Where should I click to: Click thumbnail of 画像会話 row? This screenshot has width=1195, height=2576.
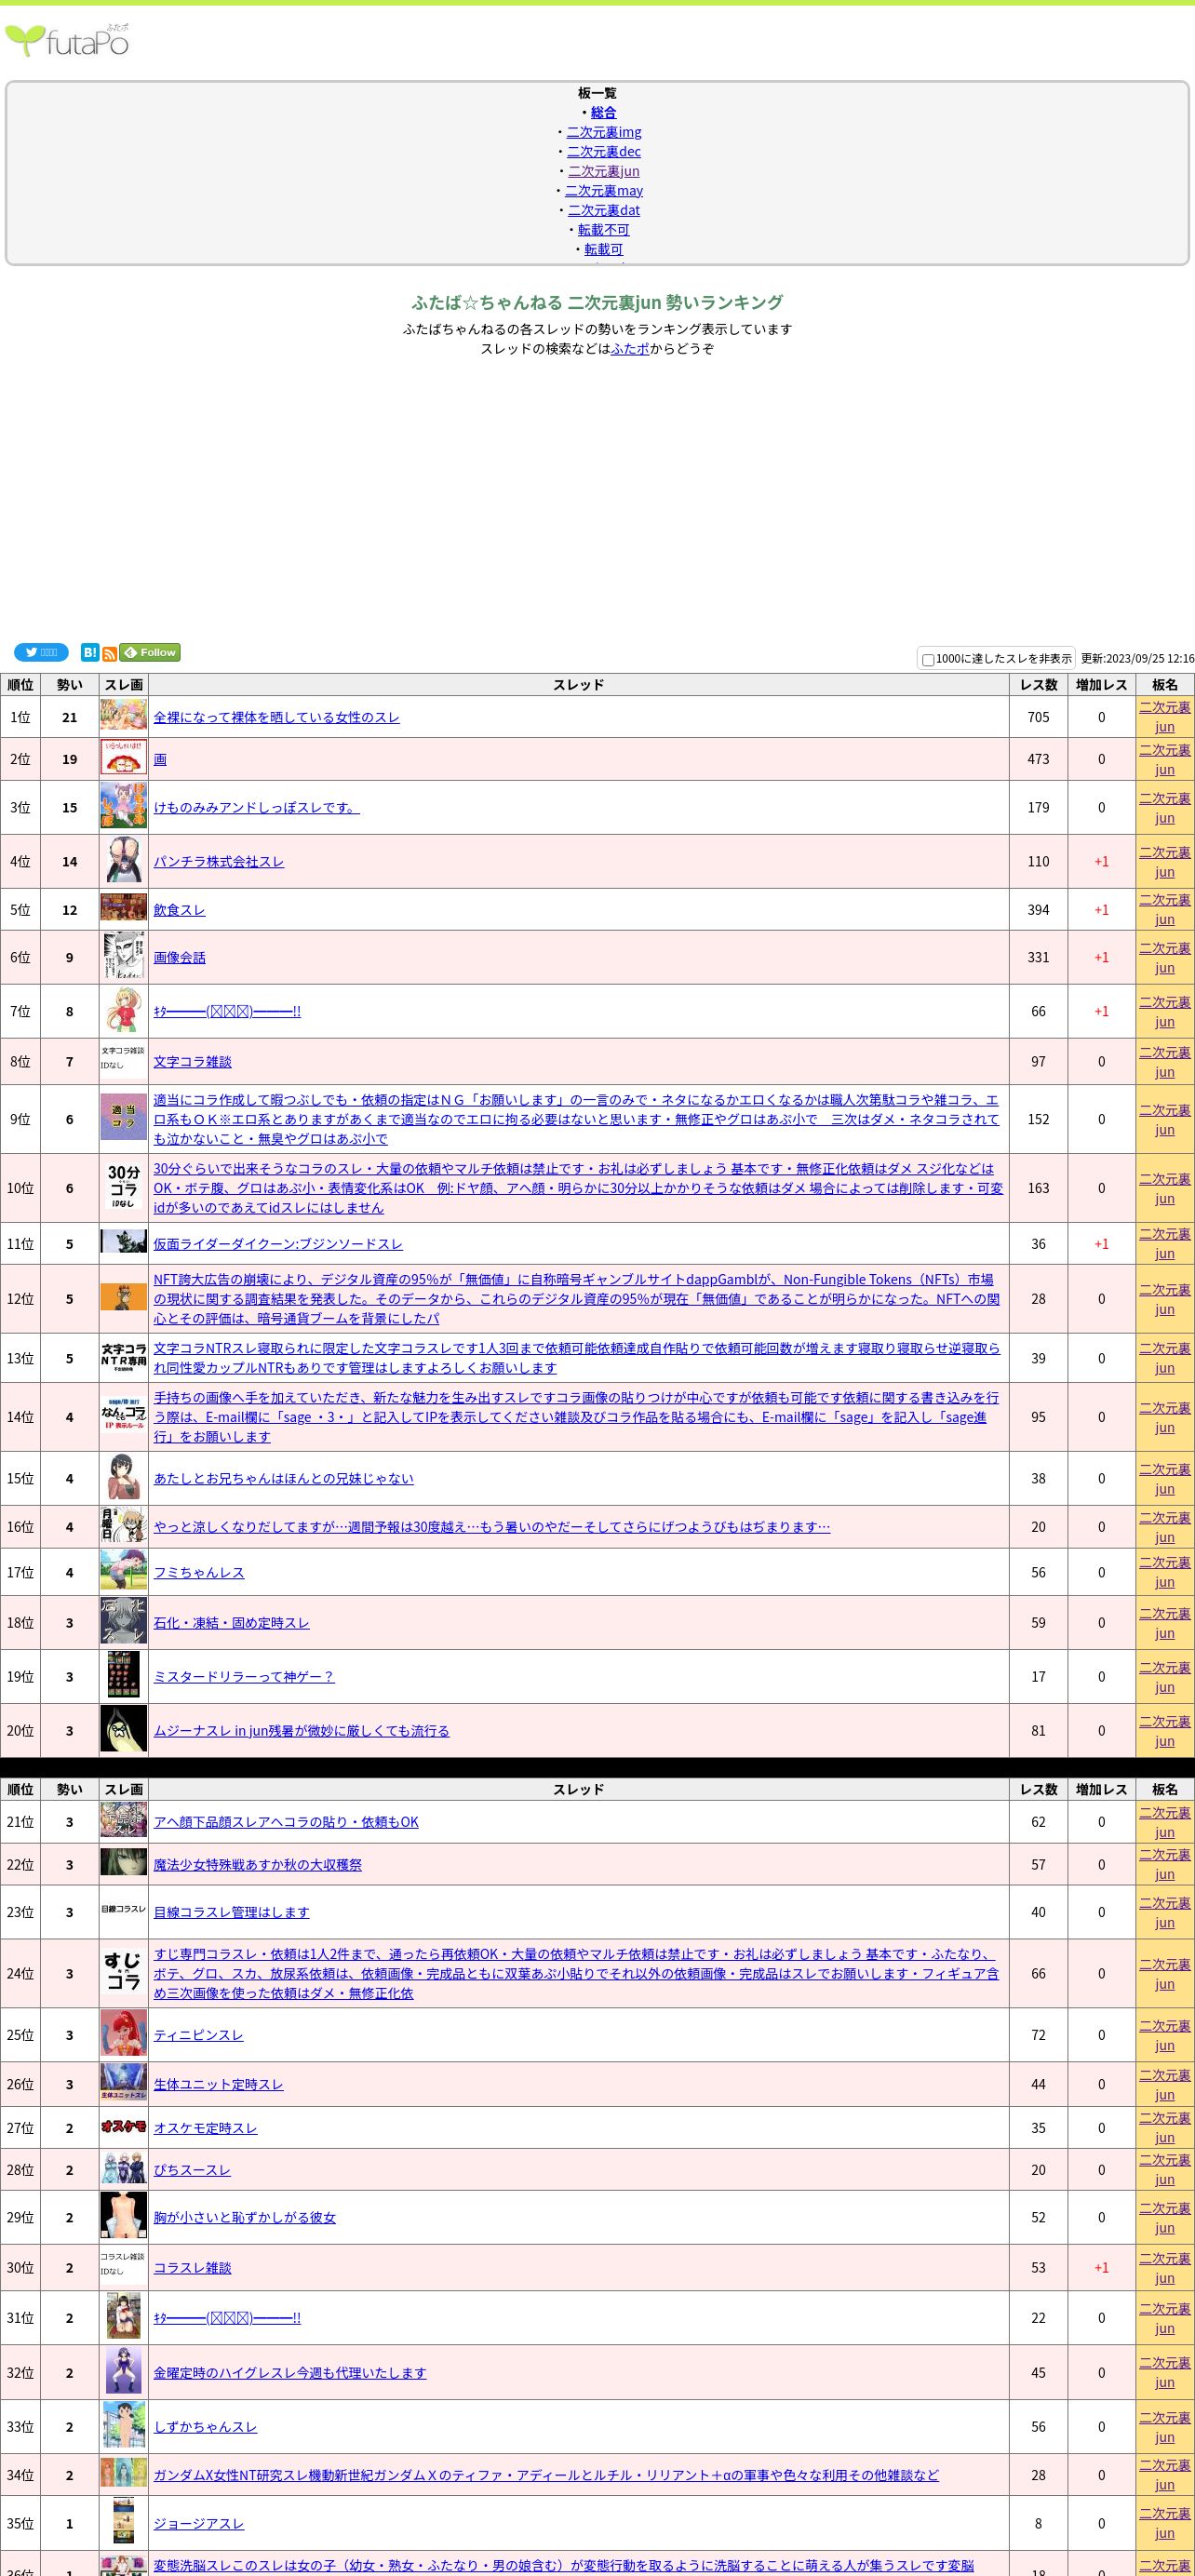coord(124,956)
